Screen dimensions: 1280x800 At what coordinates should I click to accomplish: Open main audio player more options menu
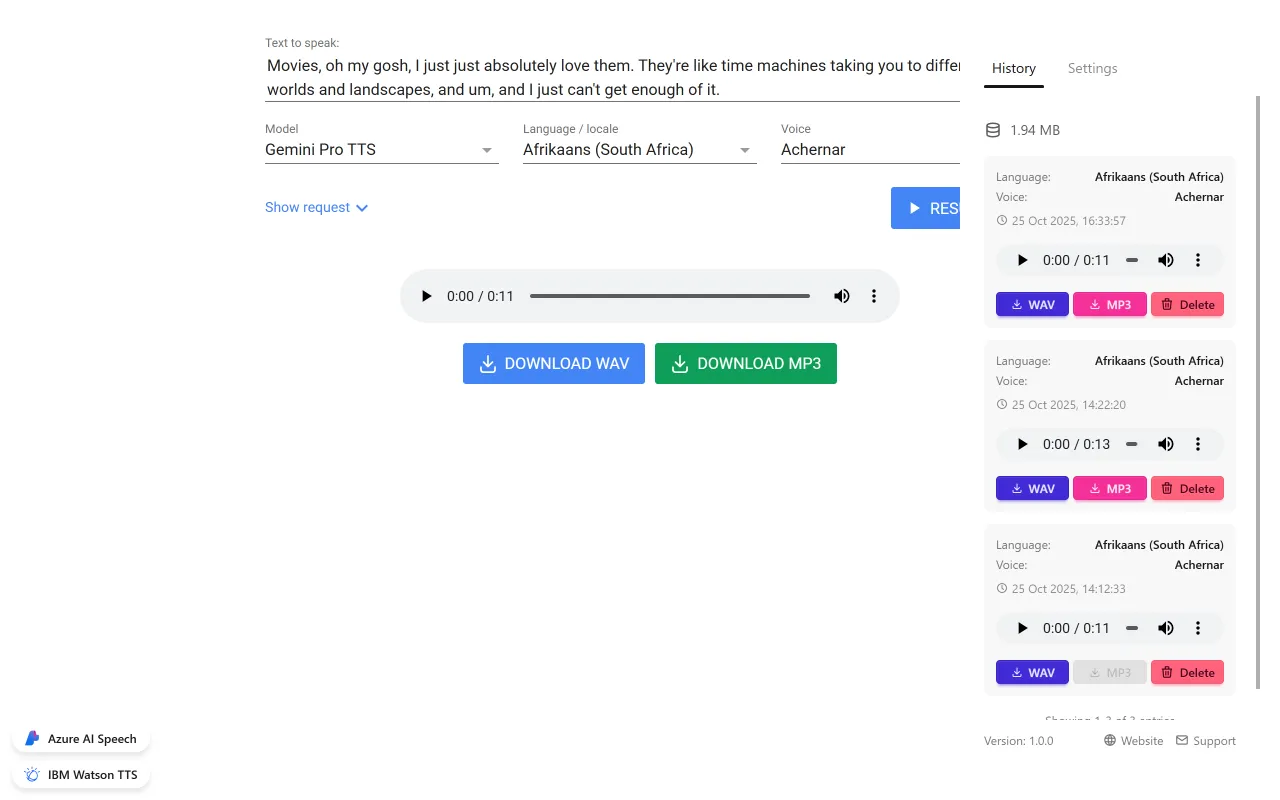(x=874, y=296)
